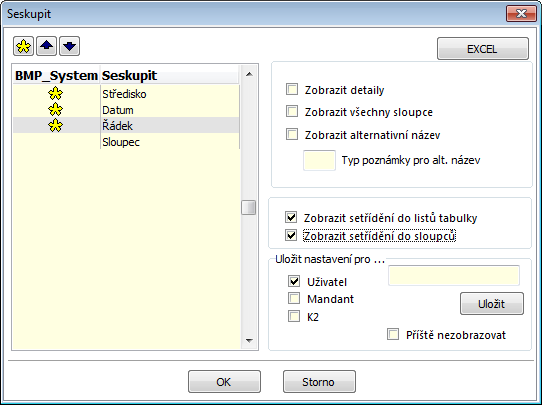
Task: Move item down with blue down-arrow button
Action: [69, 46]
